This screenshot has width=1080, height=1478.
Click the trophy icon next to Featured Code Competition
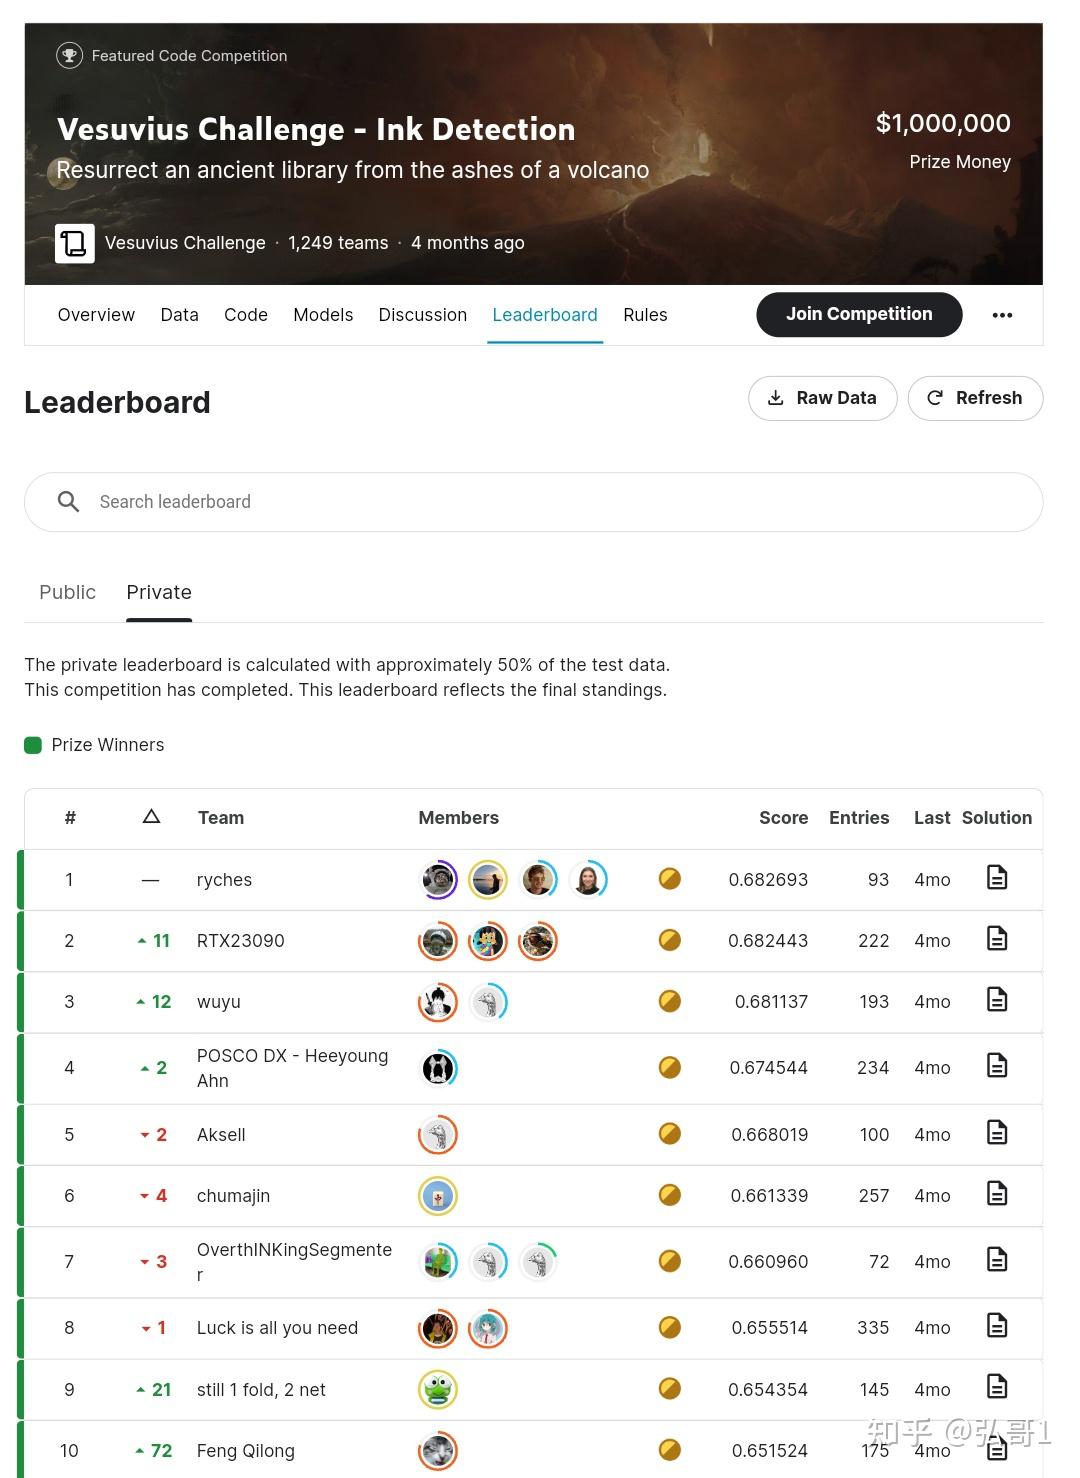click(68, 55)
